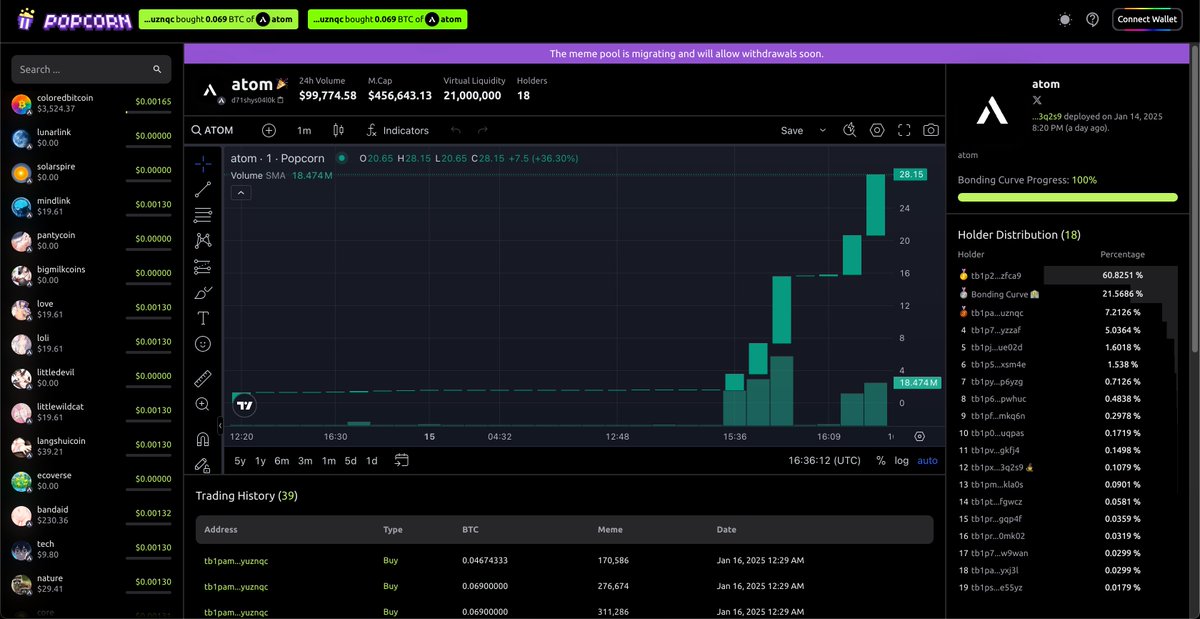Open the emoji icons tool
1200x619 pixels.
[203, 344]
